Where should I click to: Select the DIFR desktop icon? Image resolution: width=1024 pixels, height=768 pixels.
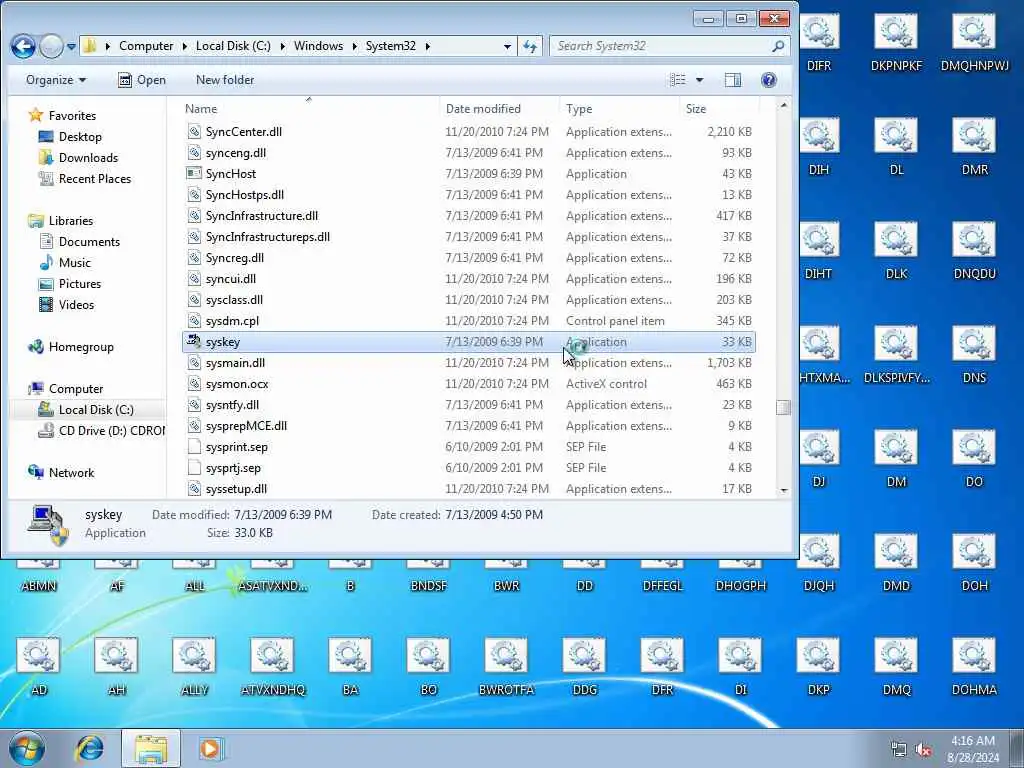(819, 44)
